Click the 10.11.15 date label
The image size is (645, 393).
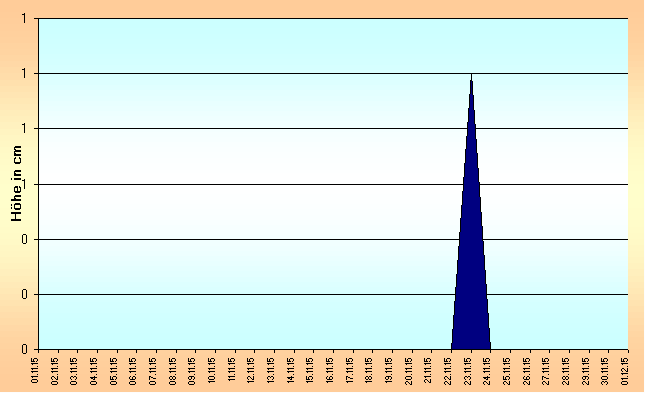[212, 370]
